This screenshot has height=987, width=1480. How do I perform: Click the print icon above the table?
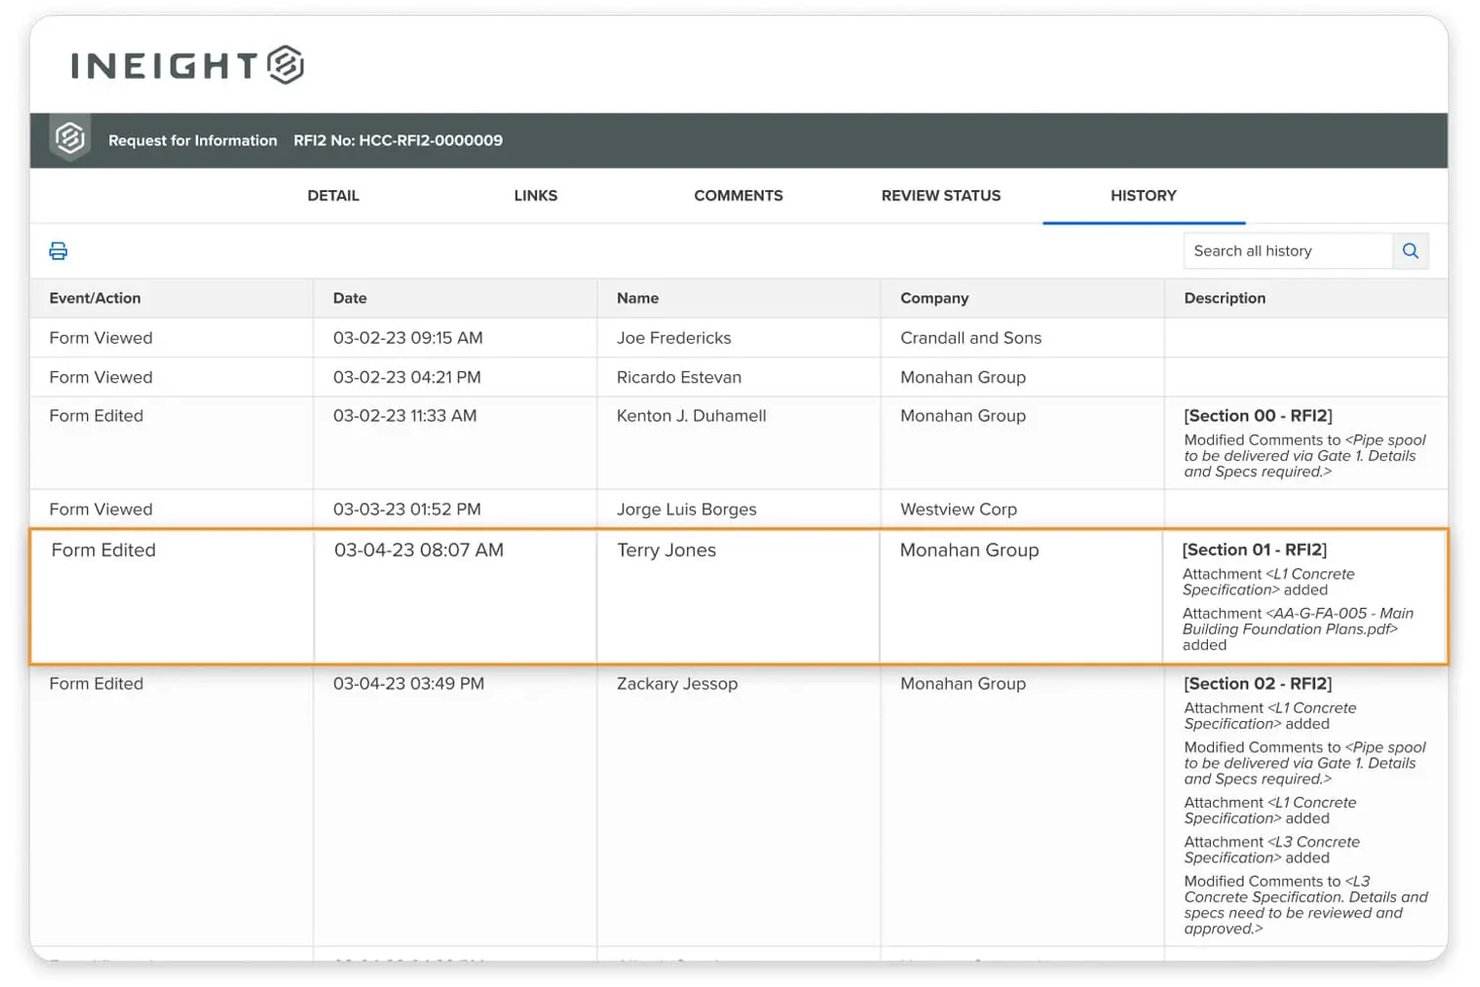pos(58,251)
